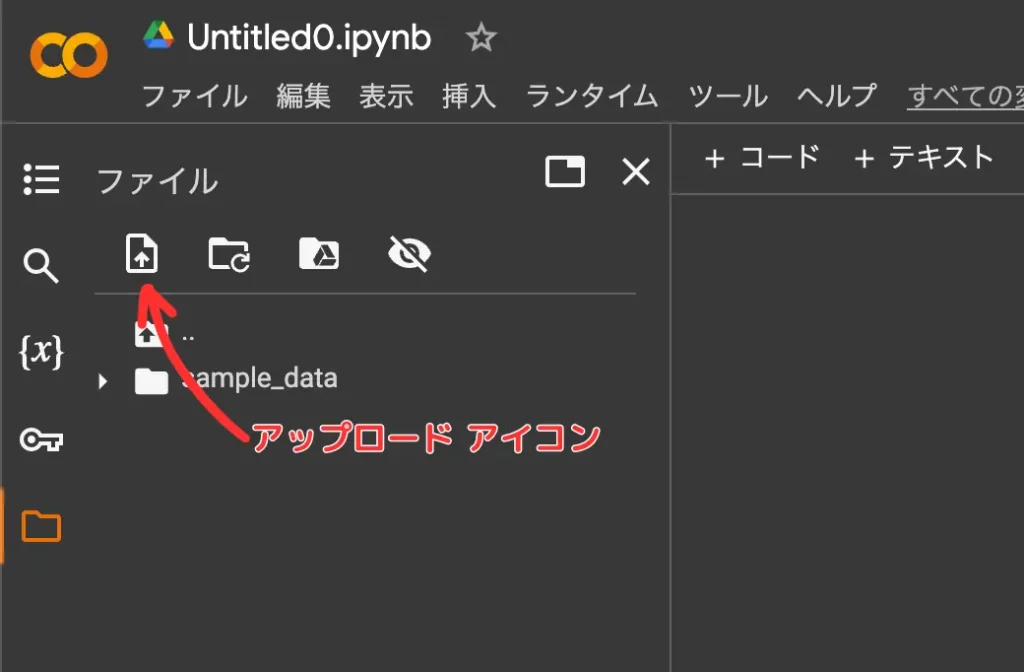This screenshot has width=1024, height=672.
Task: Click the orange Files folder sidebar icon
Action: point(41,526)
